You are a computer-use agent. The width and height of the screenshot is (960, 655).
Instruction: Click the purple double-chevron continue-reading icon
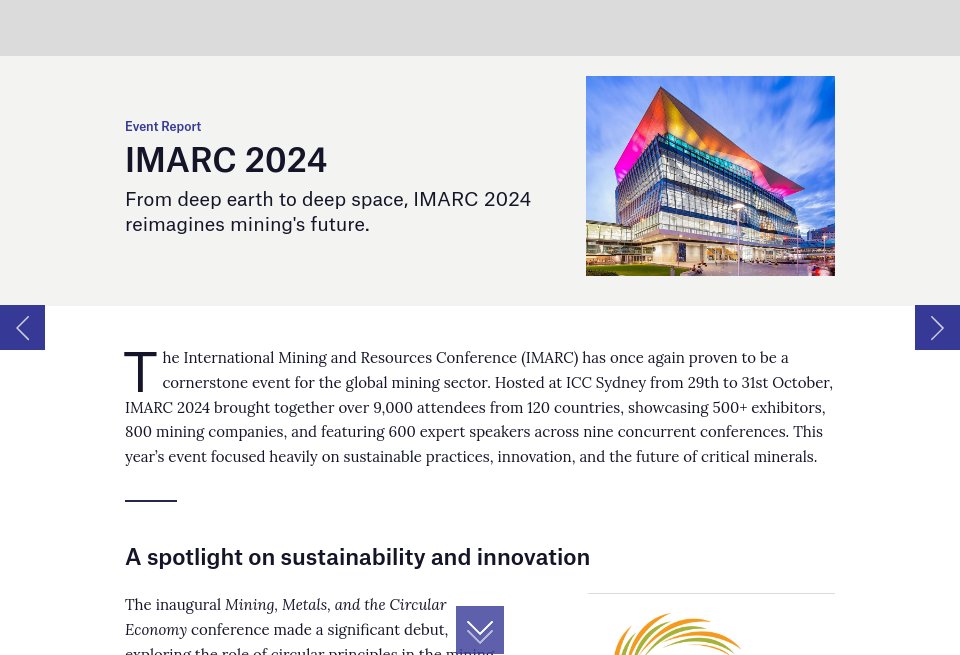click(x=480, y=630)
